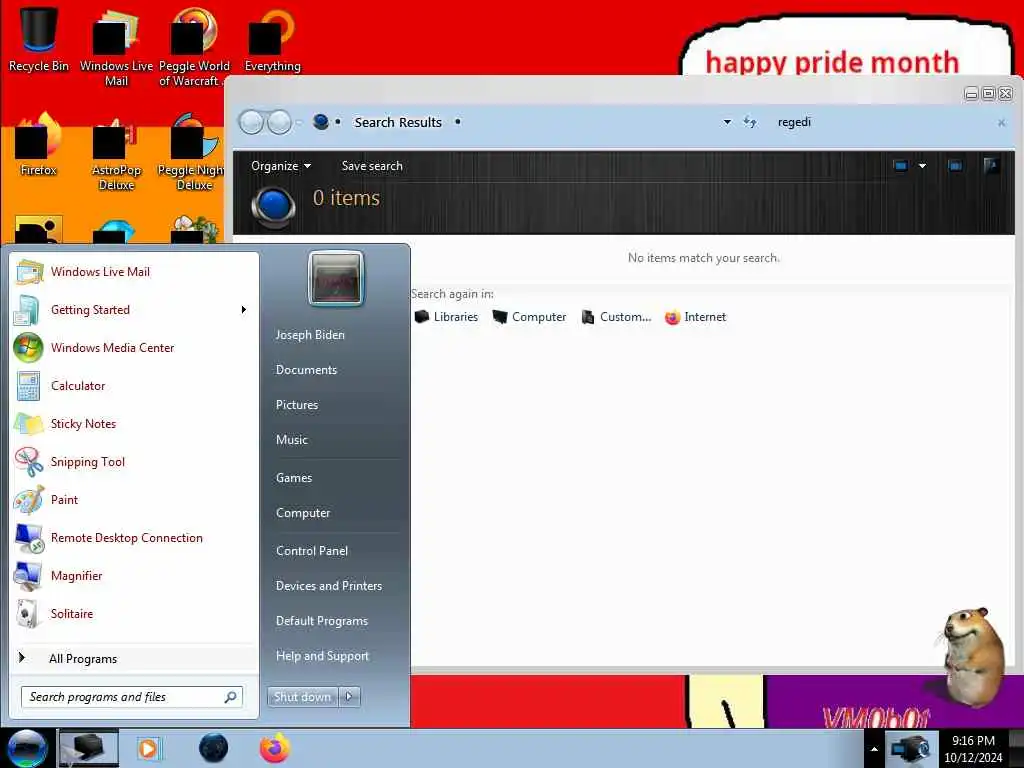Search again in Libraries
The width and height of the screenshot is (1024, 768).
tap(447, 317)
